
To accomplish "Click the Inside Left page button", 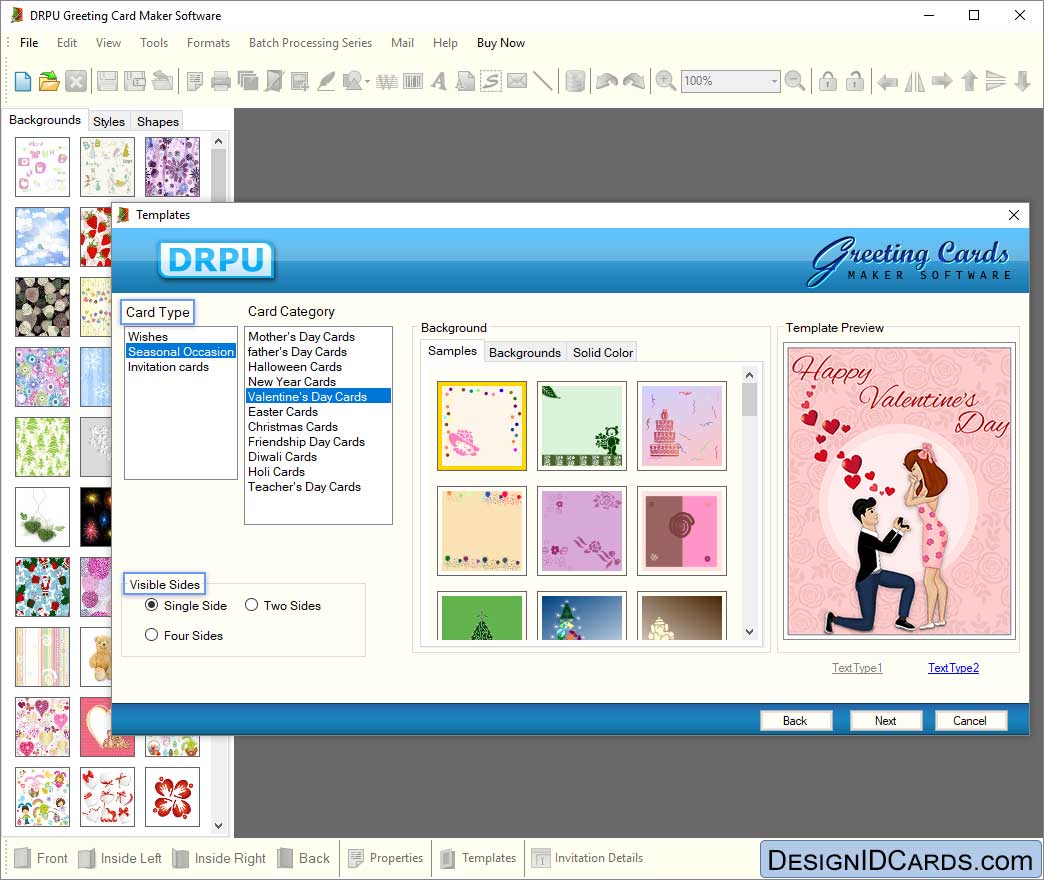I will pos(120,858).
